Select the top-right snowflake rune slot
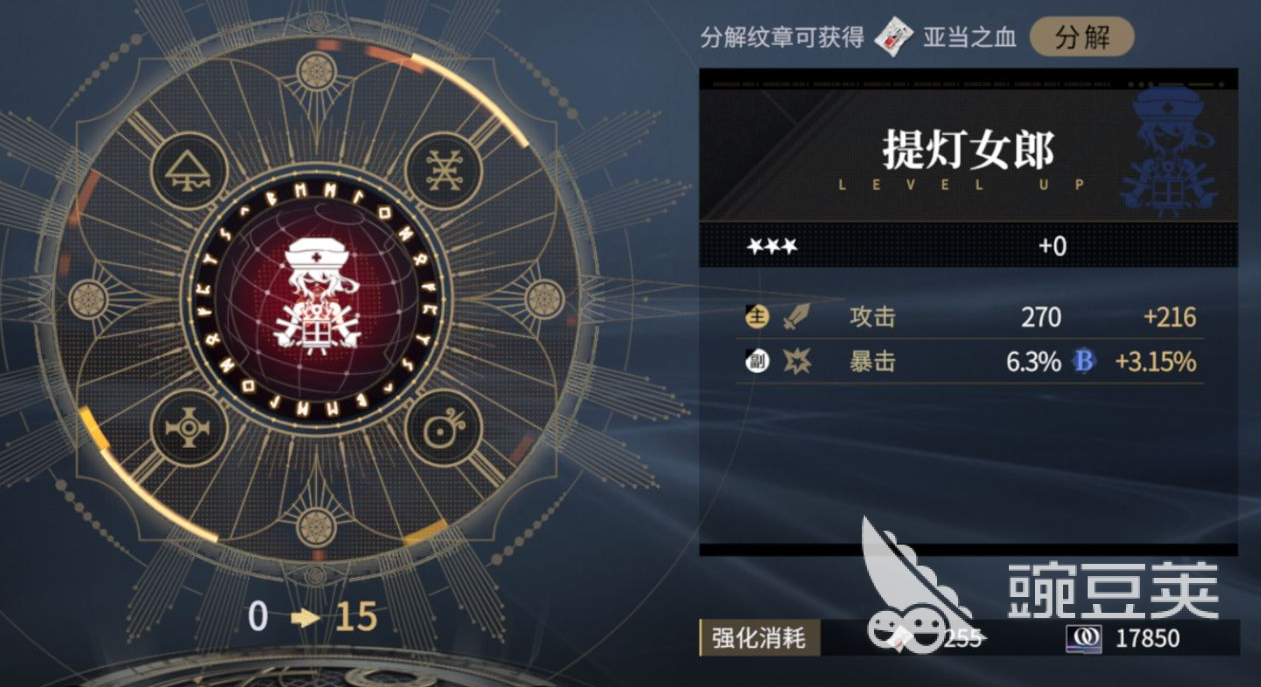The image size is (1261, 687). coord(444,170)
